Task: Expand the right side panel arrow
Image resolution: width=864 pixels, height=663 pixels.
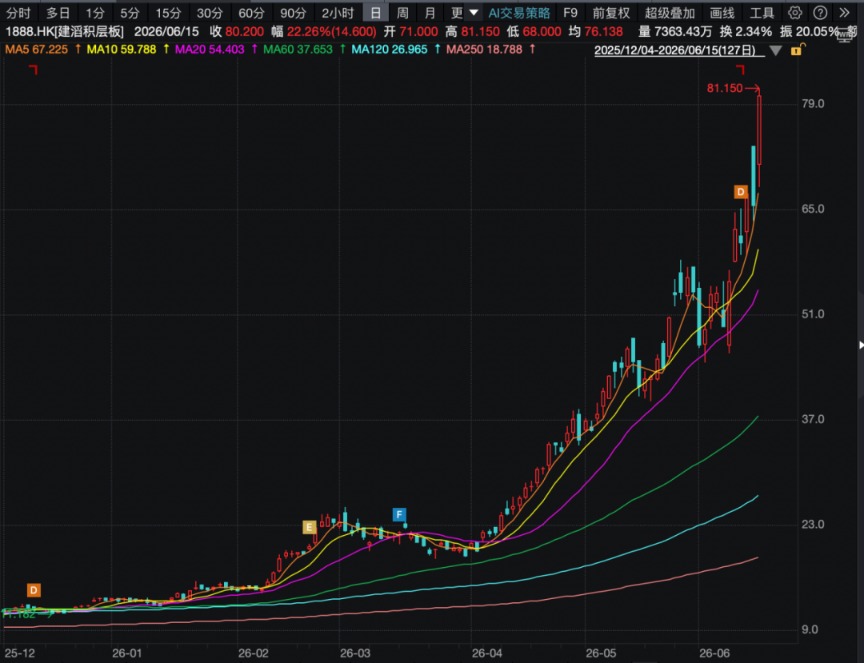Action: pos(861,345)
